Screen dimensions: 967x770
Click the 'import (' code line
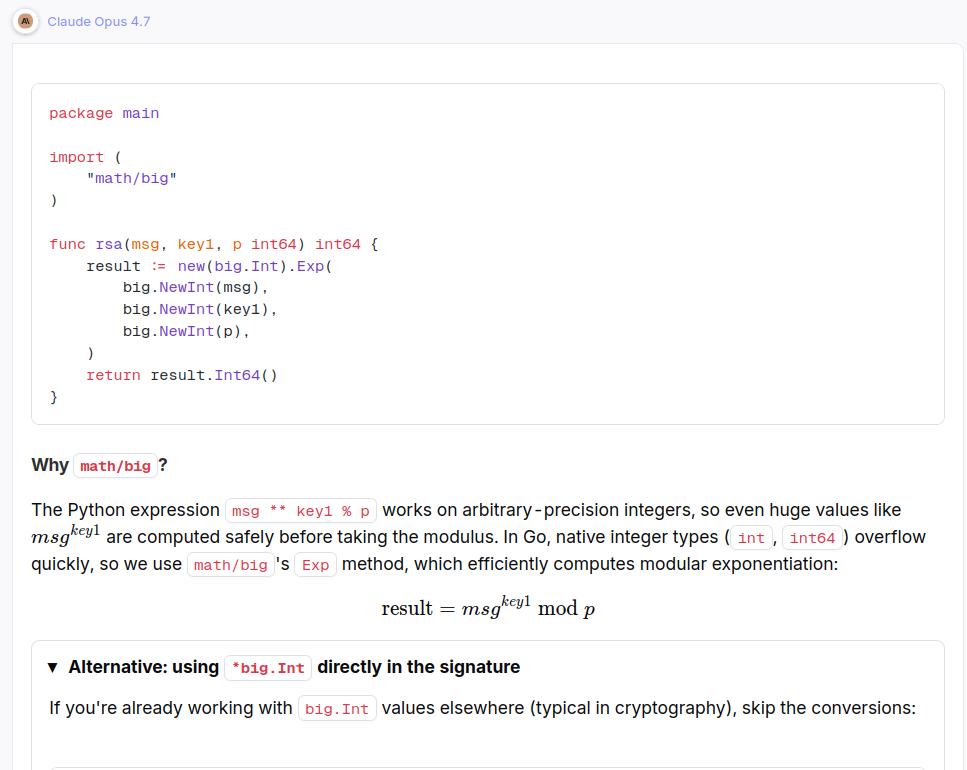[86, 158]
